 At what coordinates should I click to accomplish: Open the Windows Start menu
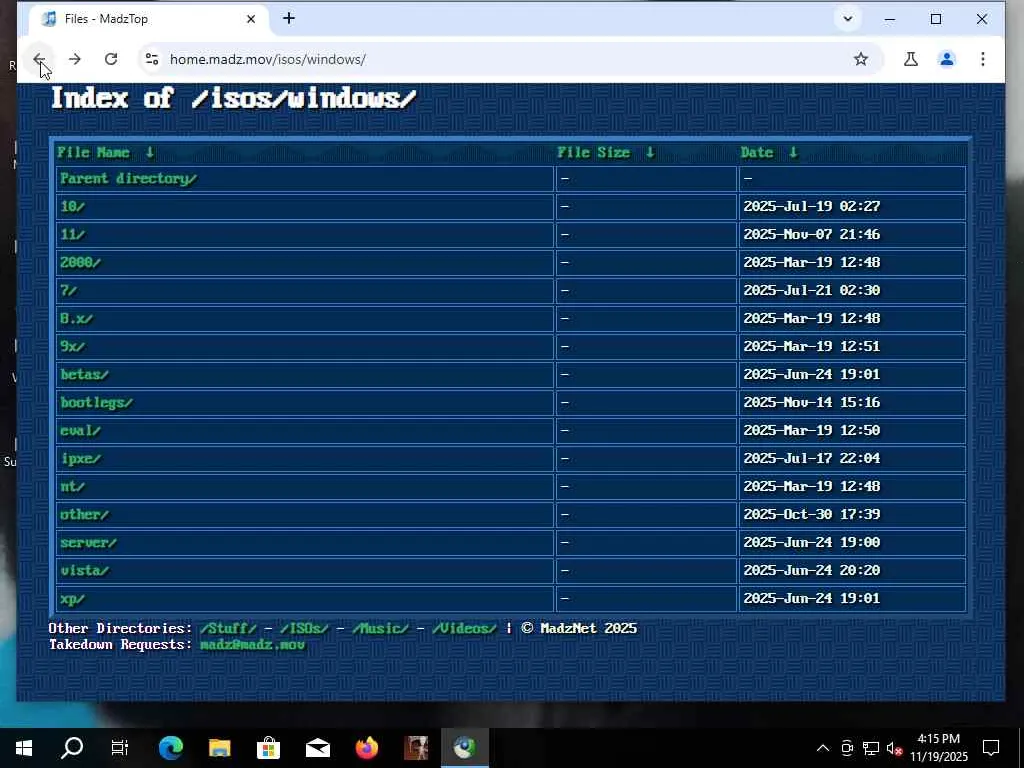(24, 748)
